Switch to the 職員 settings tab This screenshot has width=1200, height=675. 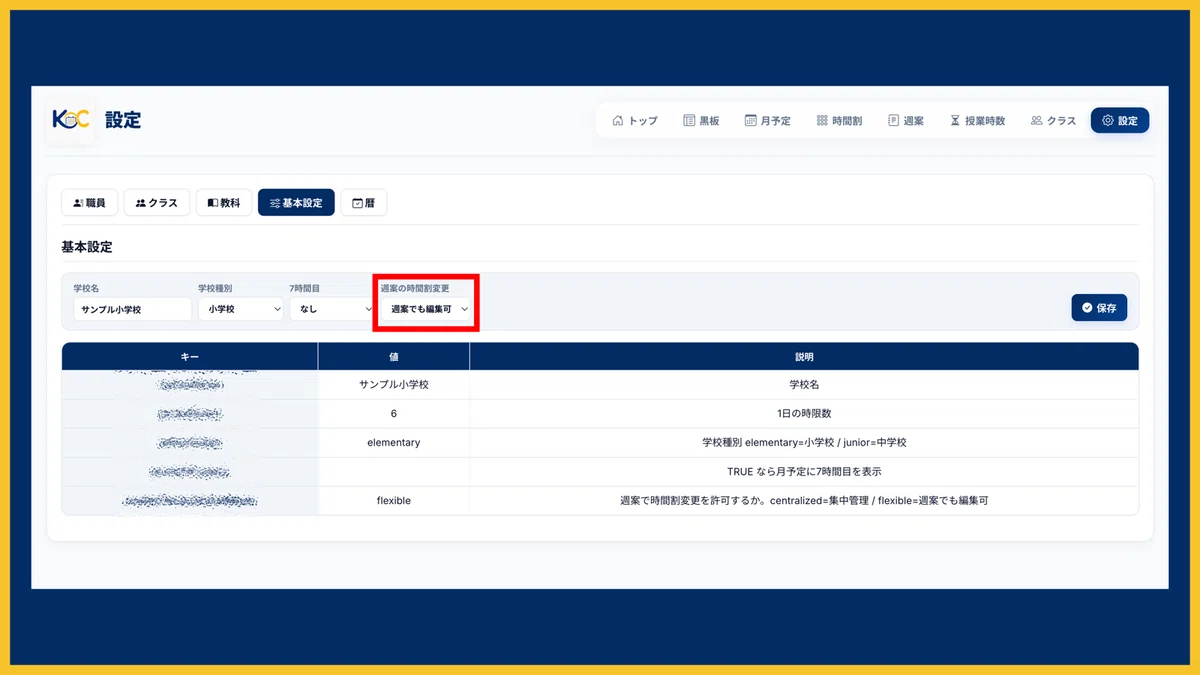[90, 202]
